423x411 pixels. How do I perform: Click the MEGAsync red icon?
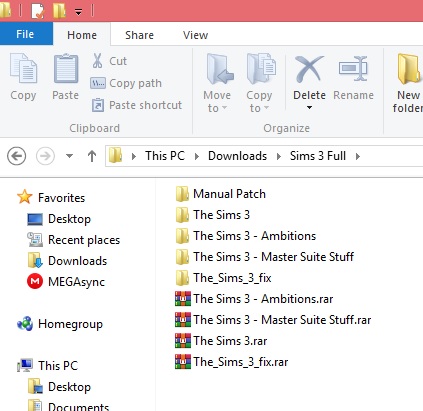pyautogui.click(x=35, y=282)
